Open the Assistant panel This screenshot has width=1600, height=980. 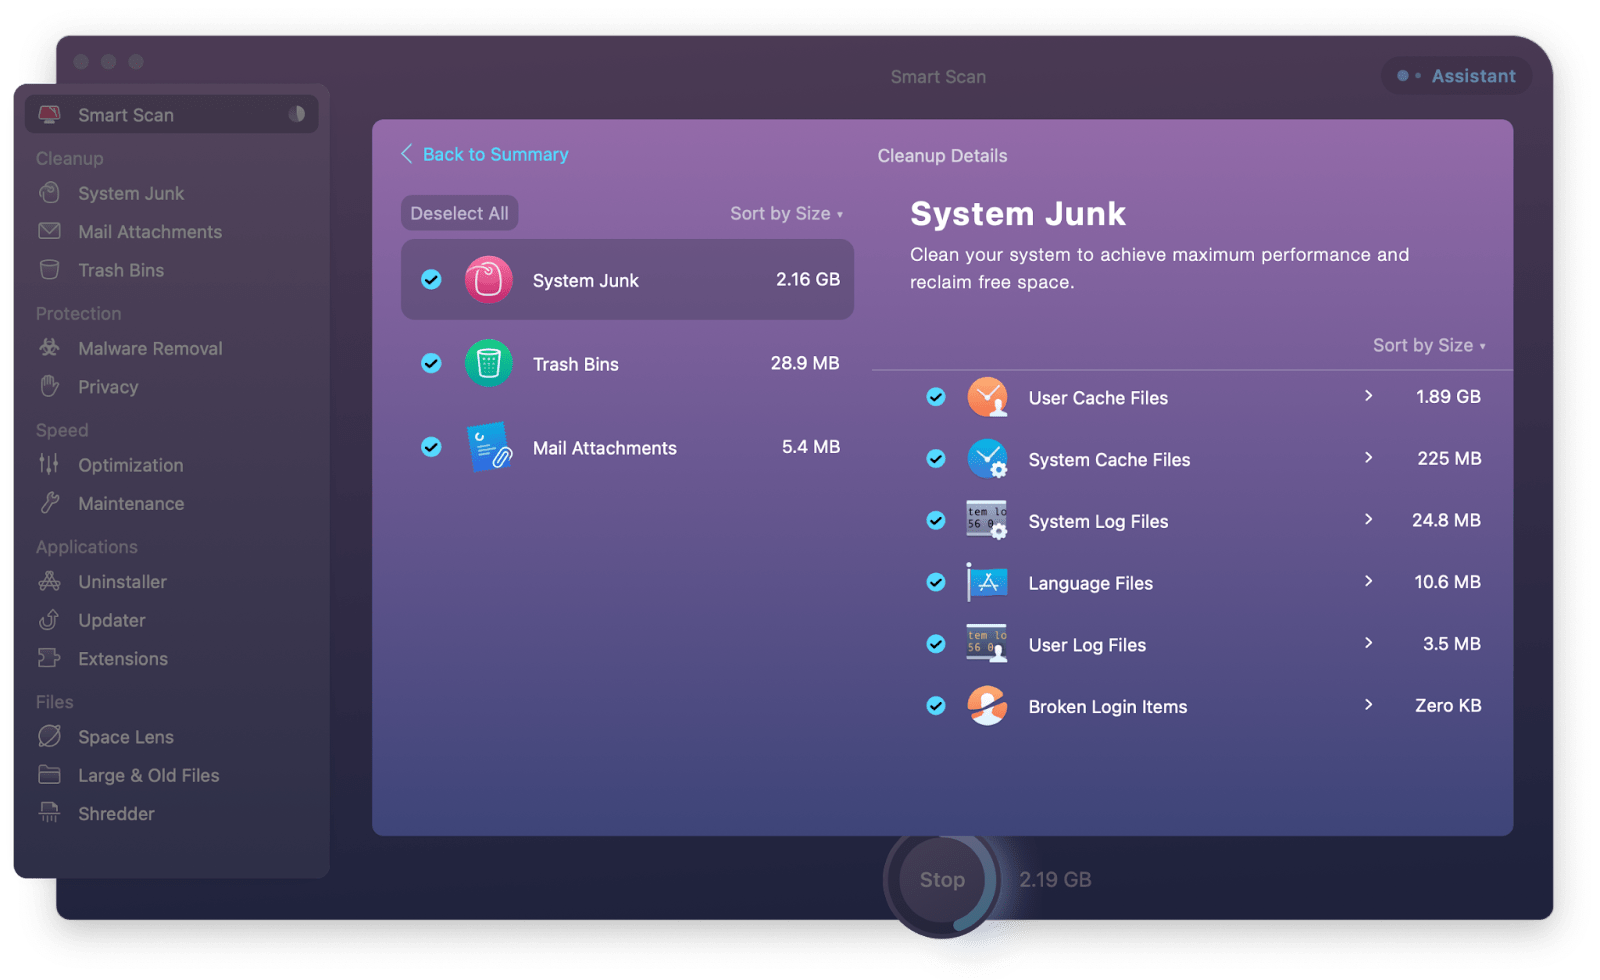click(1457, 76)
